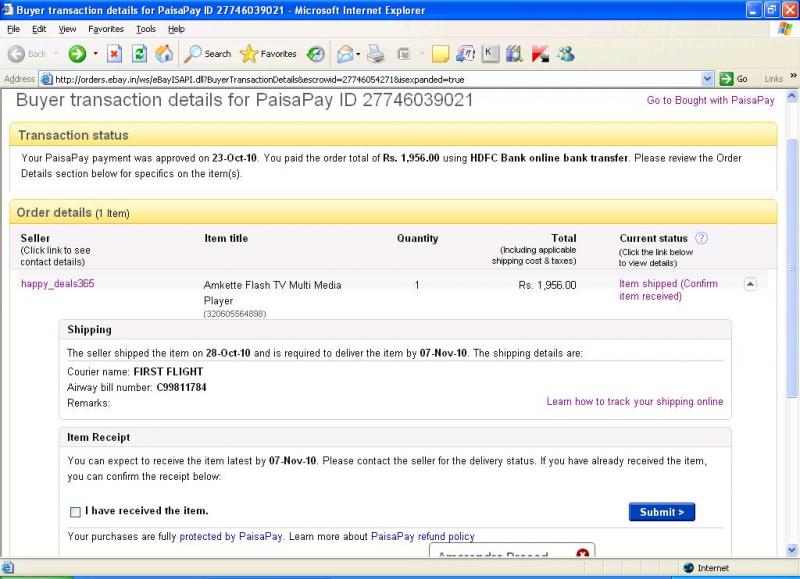The width and height of the screenshot is (800, 579).
Task: Follow 'Go to Bought with PaisaPay' link
Action: point(710,100)
